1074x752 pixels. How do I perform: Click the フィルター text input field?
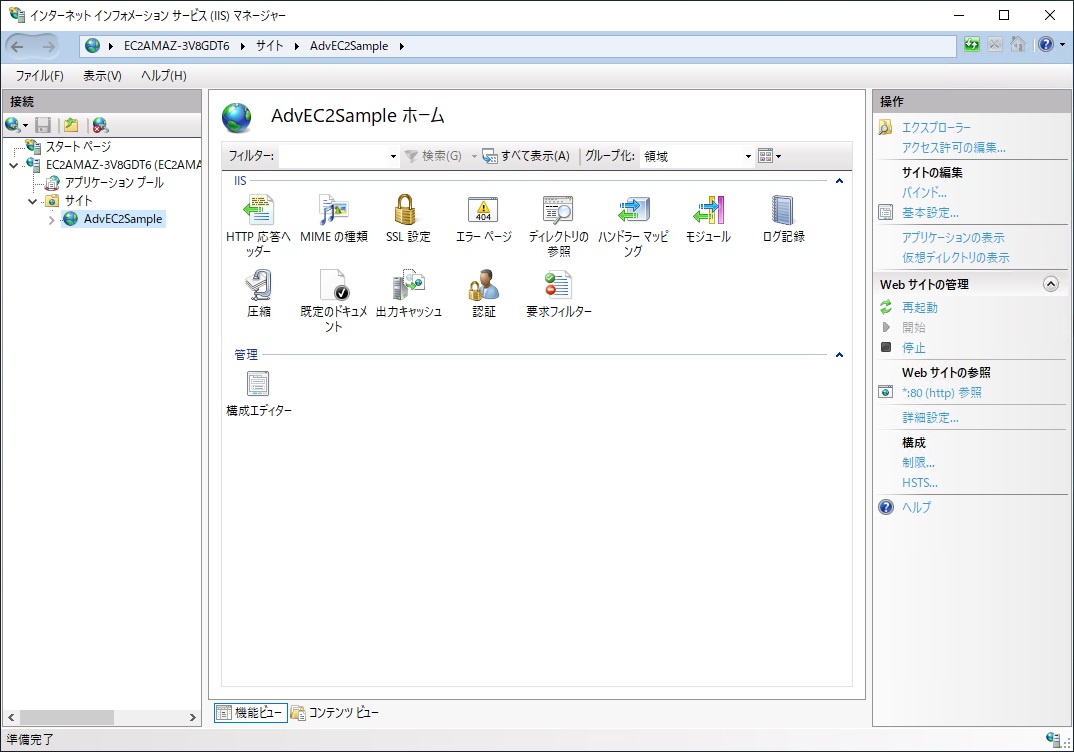(333, 156)
